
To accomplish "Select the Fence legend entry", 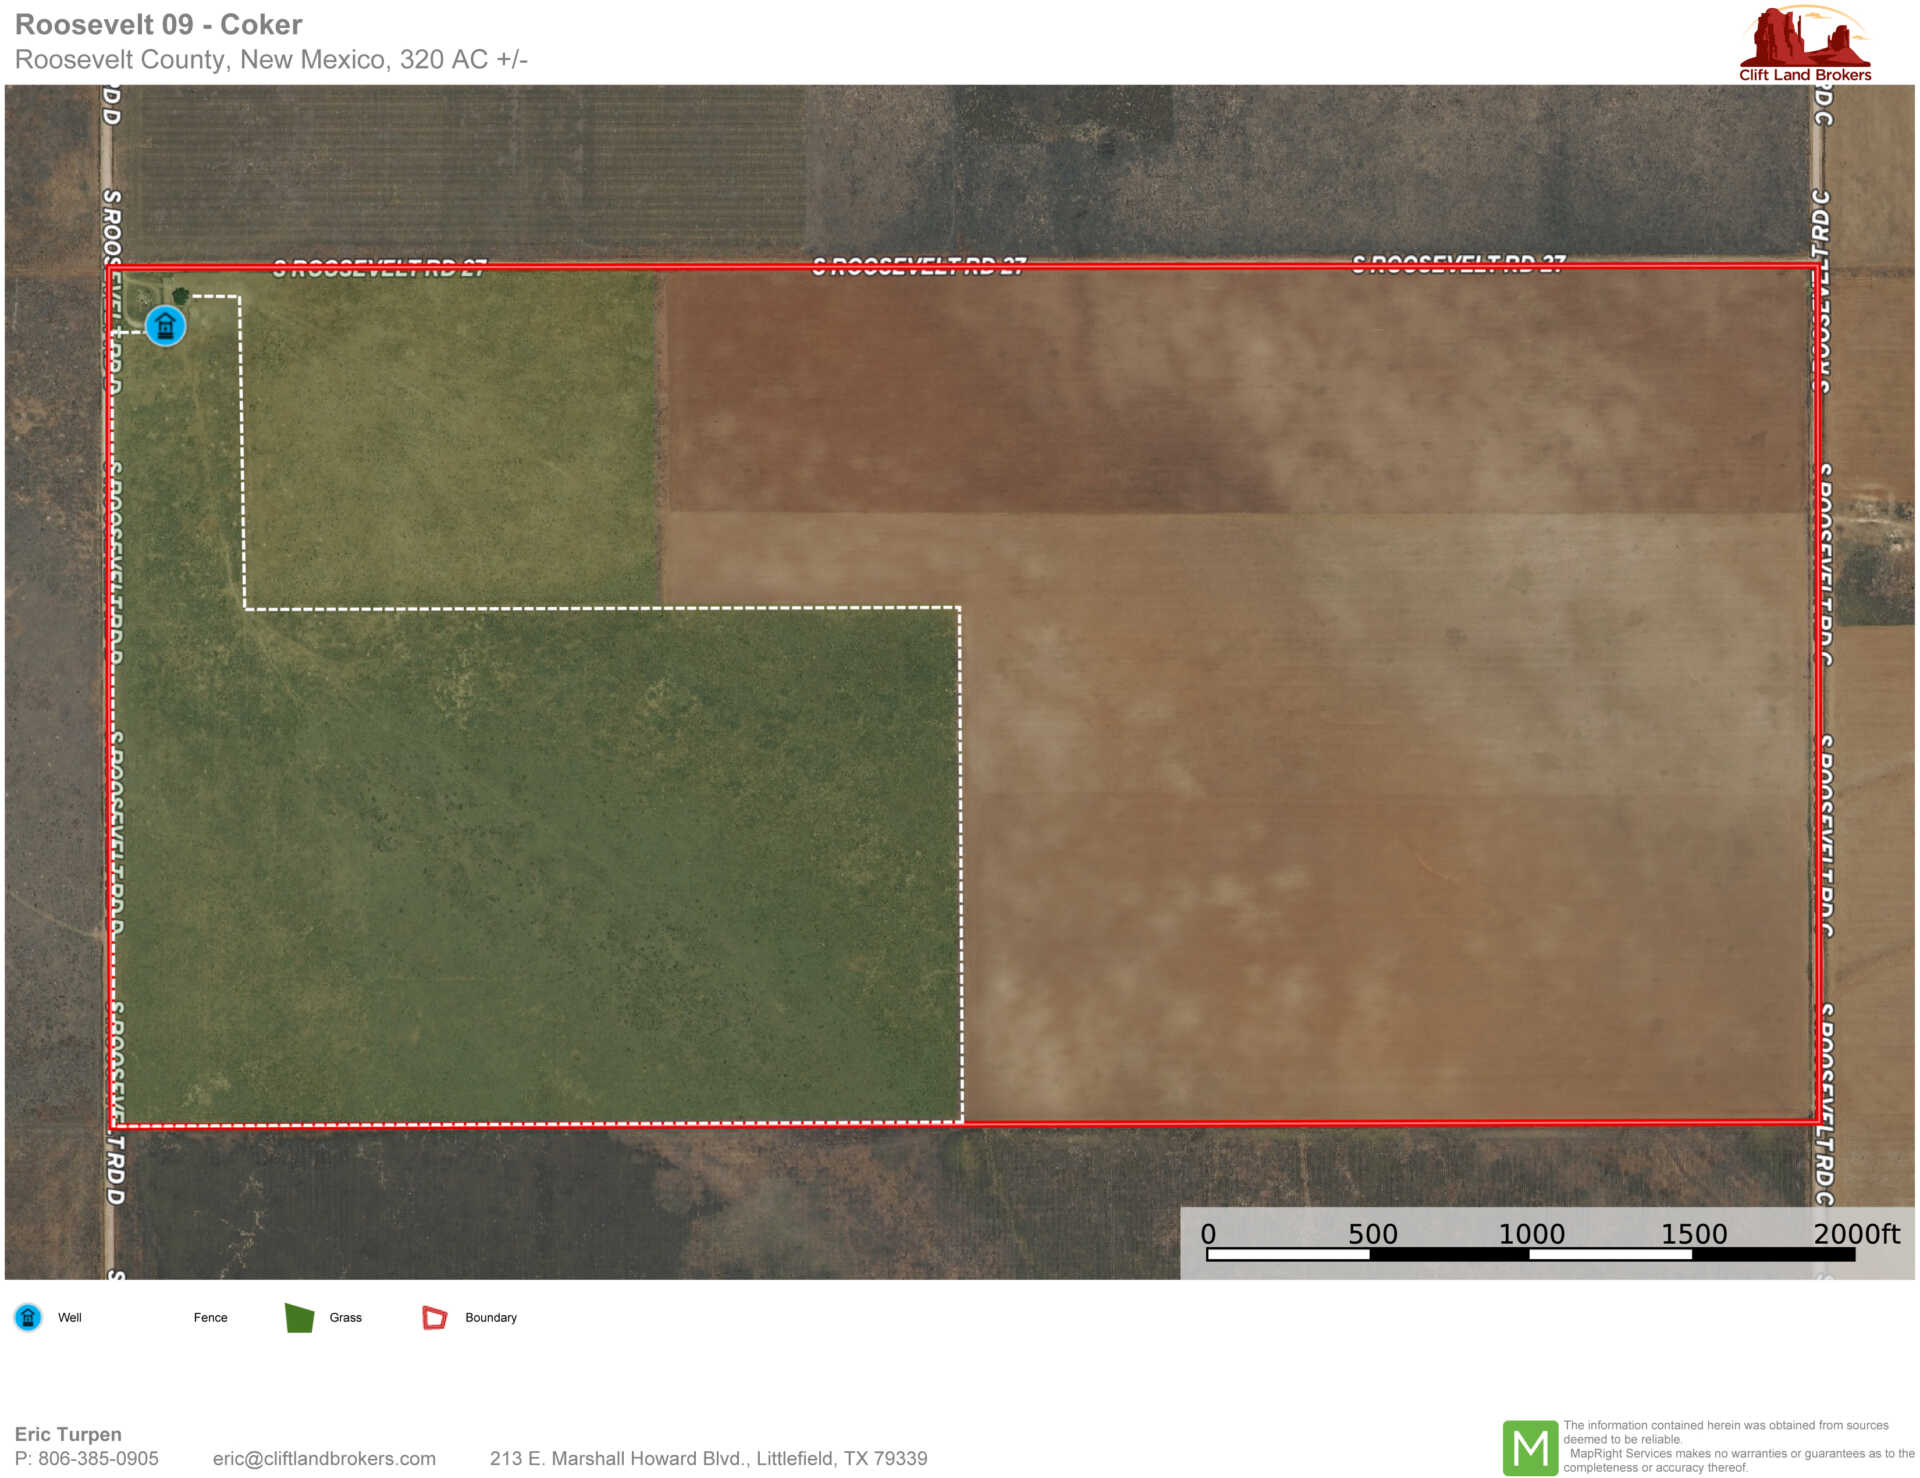I will pyautogui.click(x=210, y=1317).
